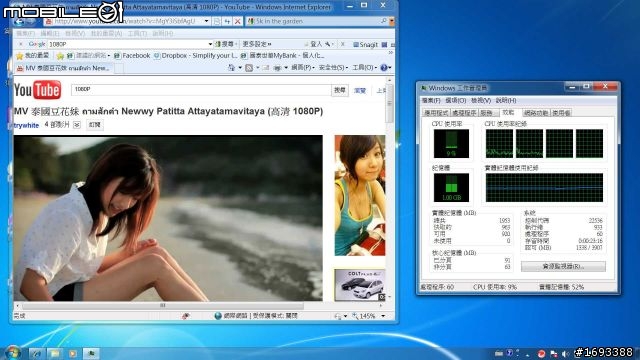Screen dimensions: 640x360
Task: Open Windows Media Player on the taskbar
Action: 73,353
